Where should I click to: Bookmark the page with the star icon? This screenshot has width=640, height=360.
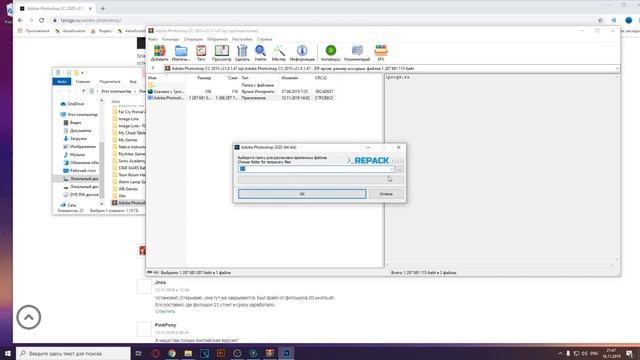600,20
